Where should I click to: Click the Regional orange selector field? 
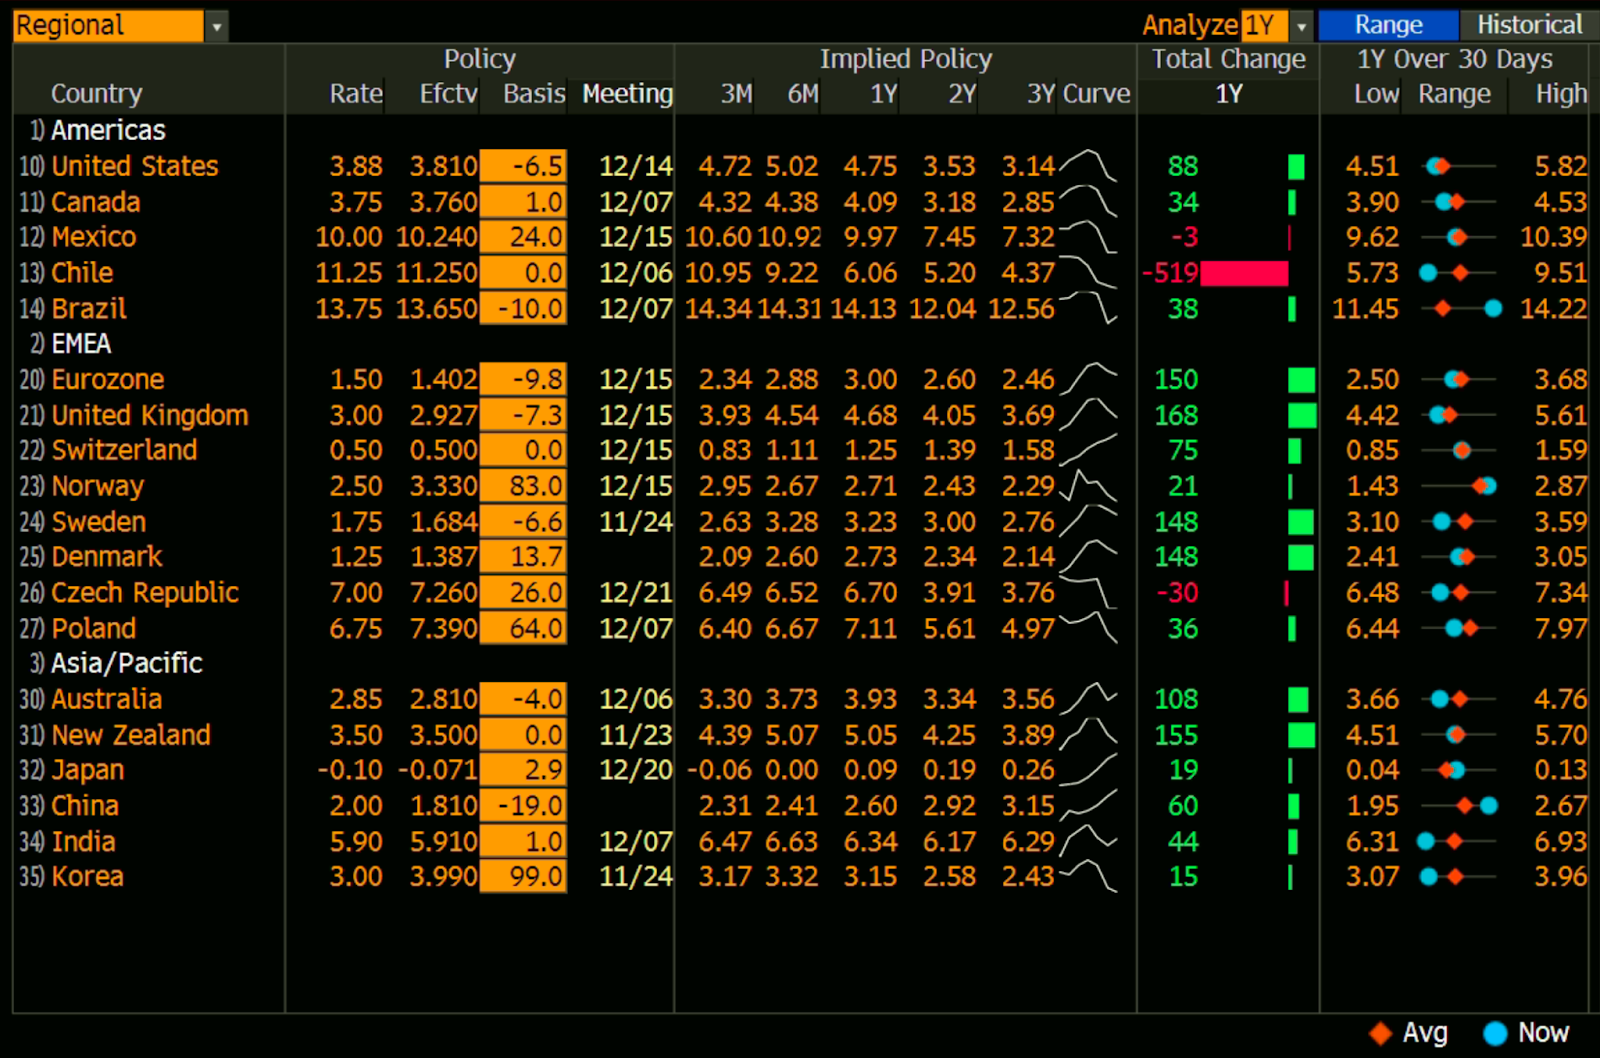click(108, 26)
